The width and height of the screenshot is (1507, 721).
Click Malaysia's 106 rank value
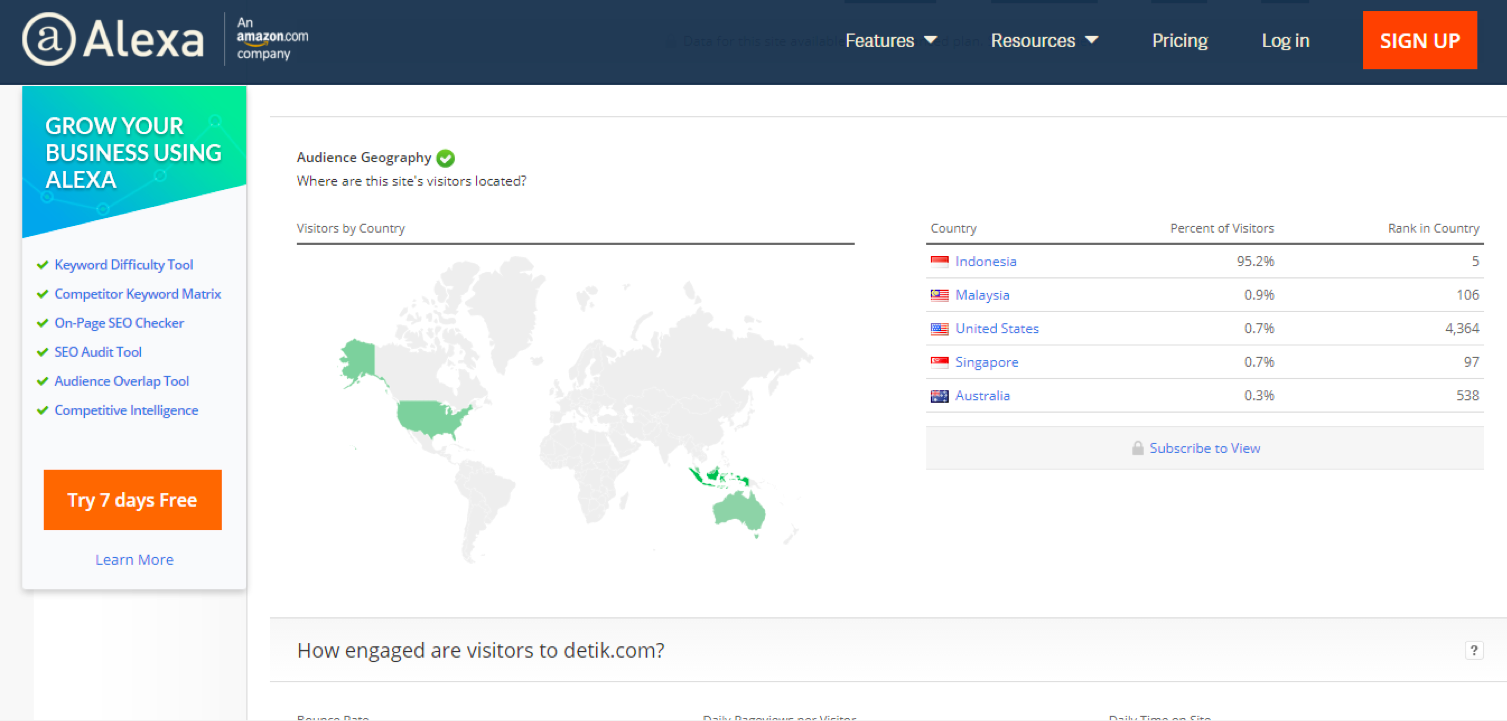point(1468,295)
